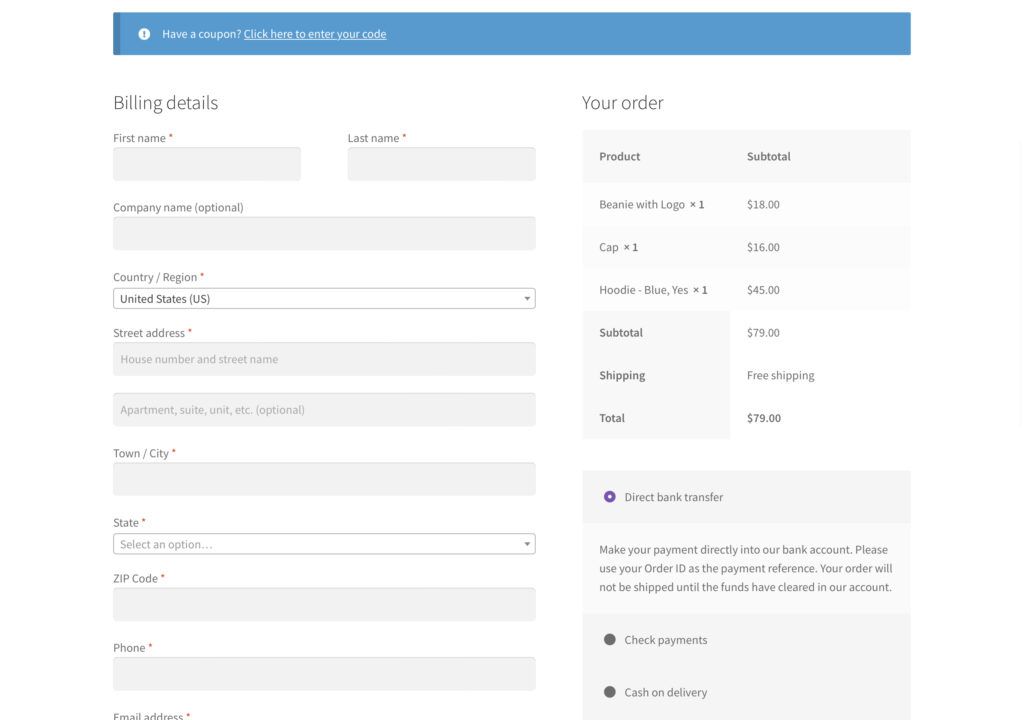The image size is (1024, 720).
Task: Choose Check payments radio button
Action: coord(610,640)
